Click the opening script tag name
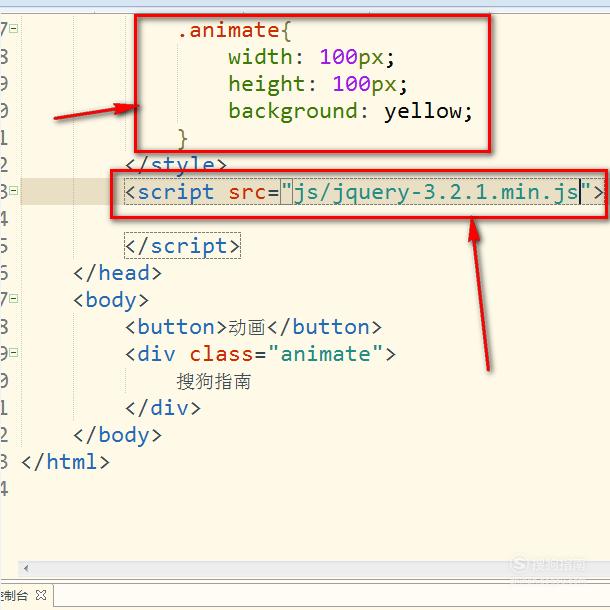610x610 pixels. click(x=176, y=192)
